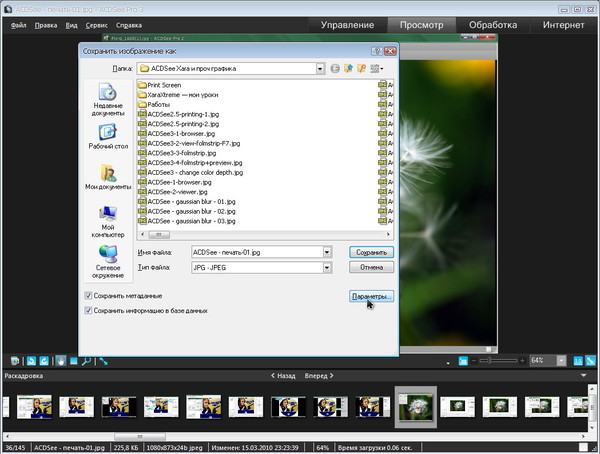Open the Правка menu
The width and height of the screenshot is (600, 454).
coord(46,25)
